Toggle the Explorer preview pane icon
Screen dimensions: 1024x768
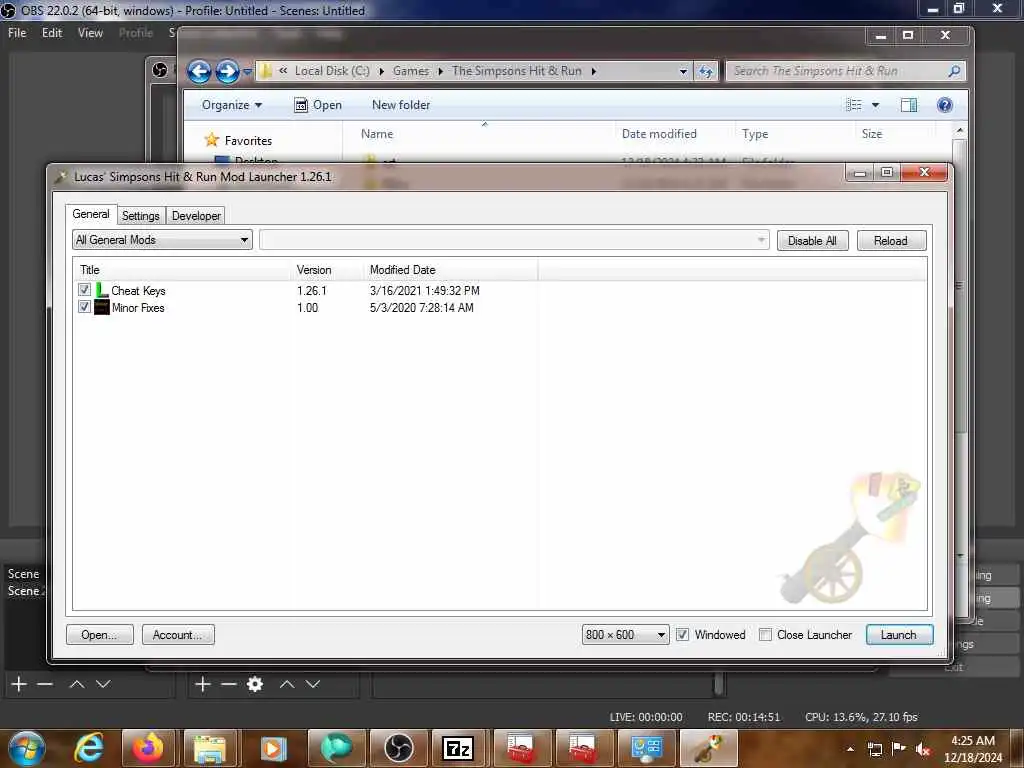pyautogui.click(x=908, y=105)
